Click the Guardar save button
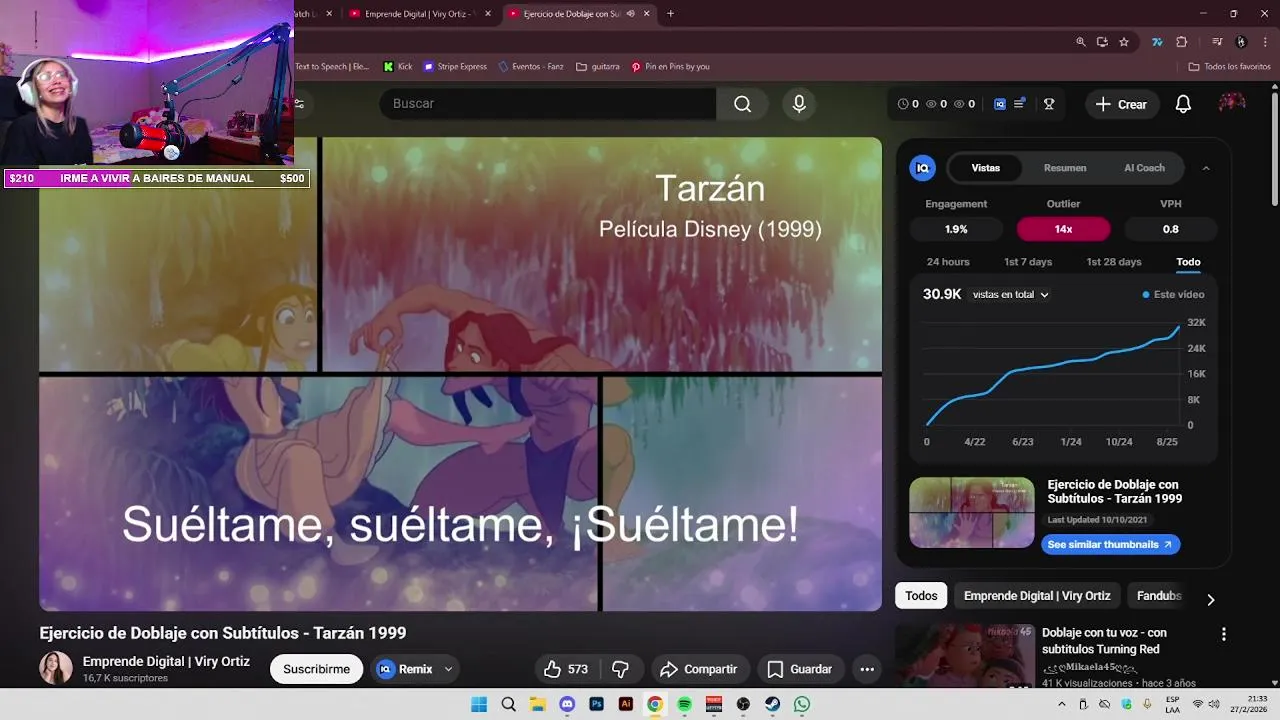Viewport: 1280px width, 720px height. point(799,669)
